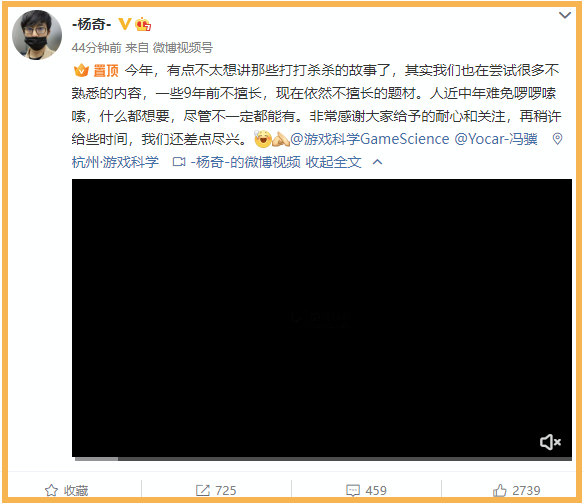Image resolution: width=584 pixels, height=504 pixels.
Task: Click the black video player area
Action: pos(322,318)
